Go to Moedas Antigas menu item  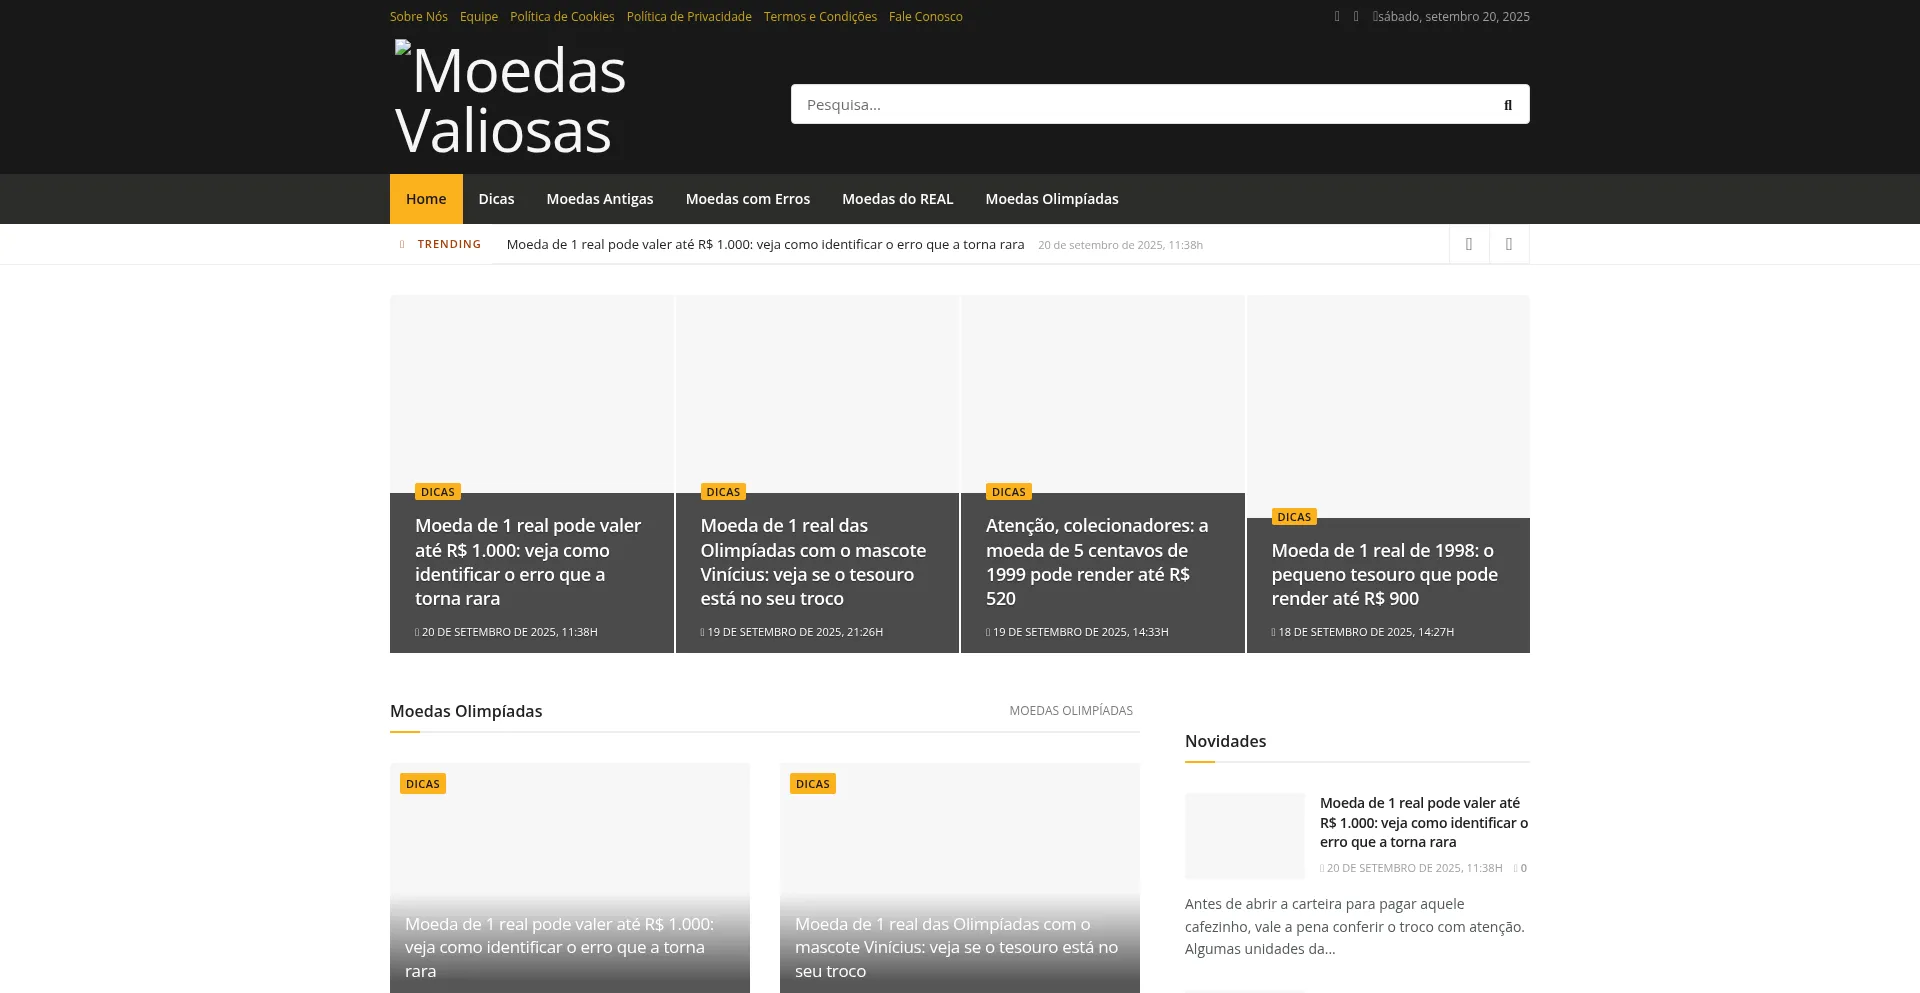coord(599,199)
